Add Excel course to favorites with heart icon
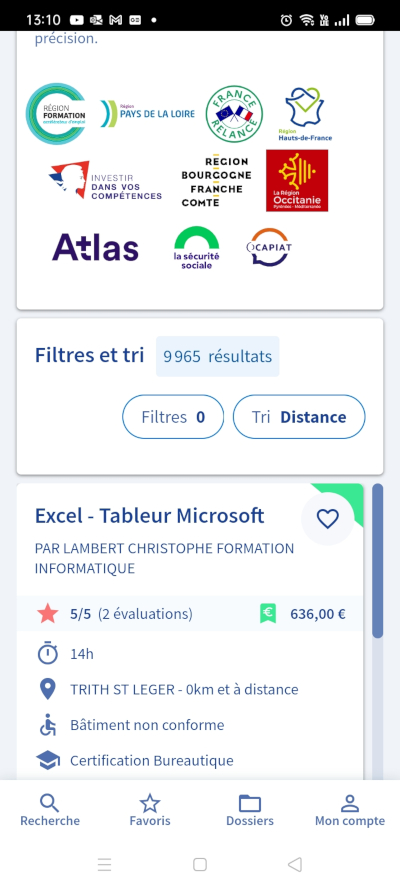This screenshot has height=889, width=400. [x=327, y=519]
